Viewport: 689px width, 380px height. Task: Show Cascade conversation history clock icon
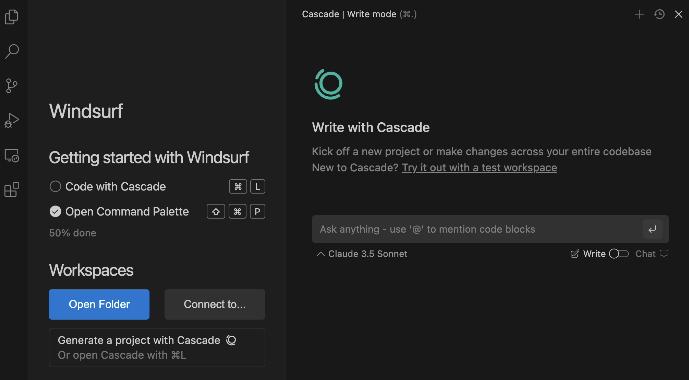(x=659, y=14)
